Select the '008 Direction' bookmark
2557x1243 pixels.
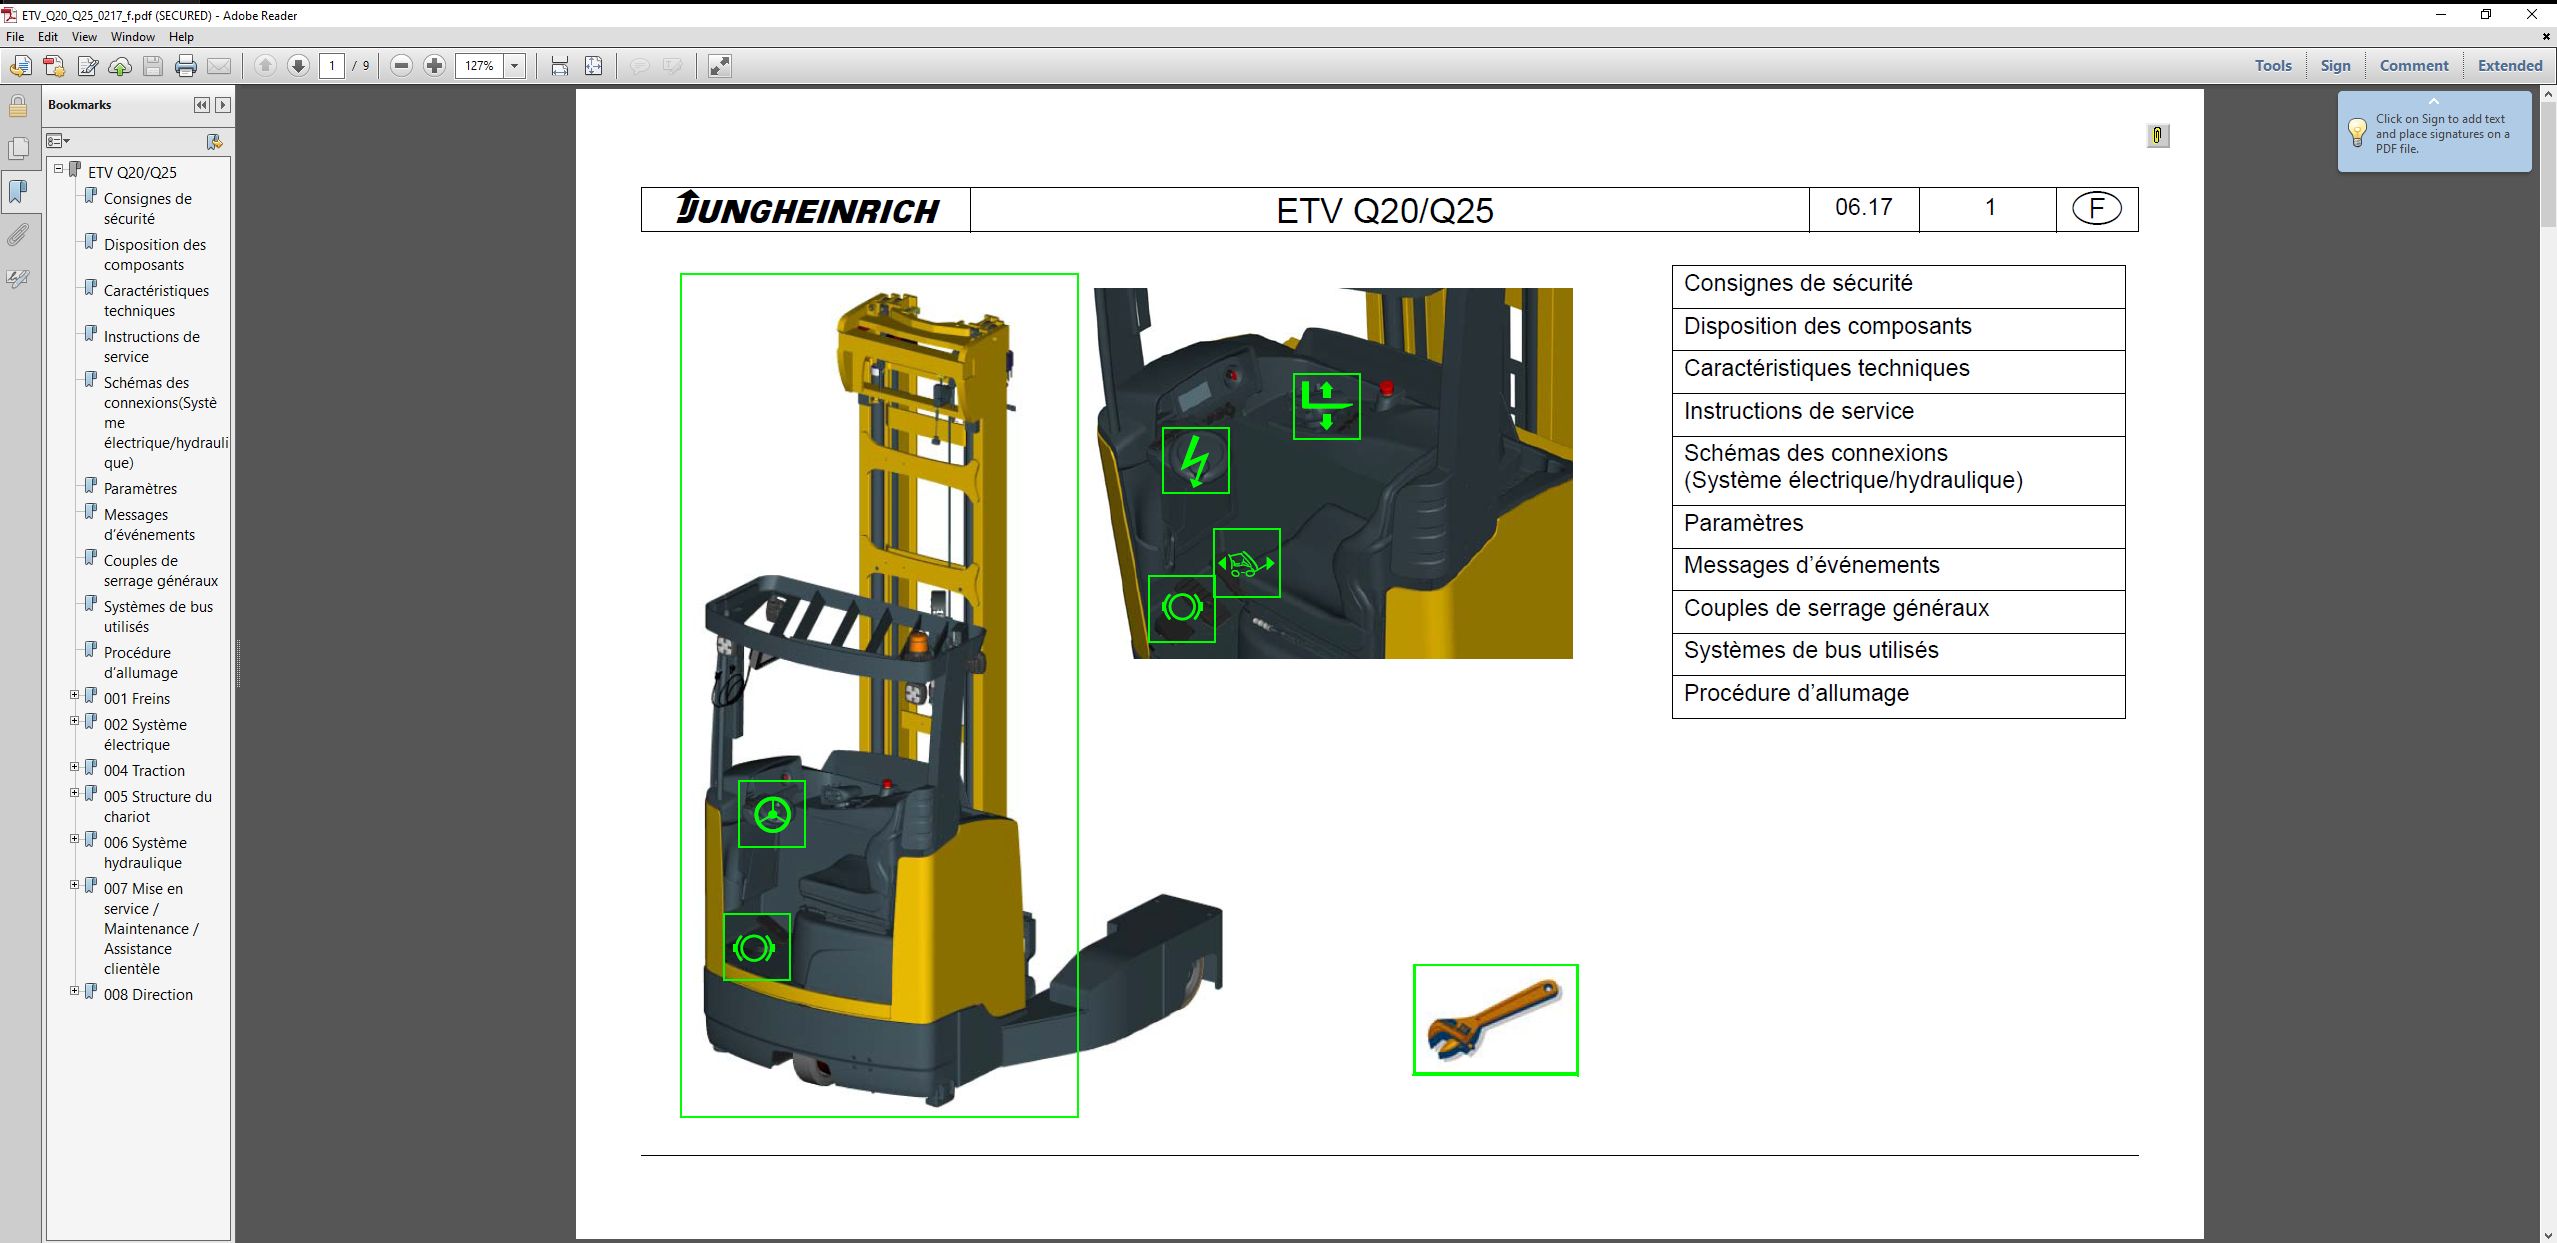pos(148,994)
